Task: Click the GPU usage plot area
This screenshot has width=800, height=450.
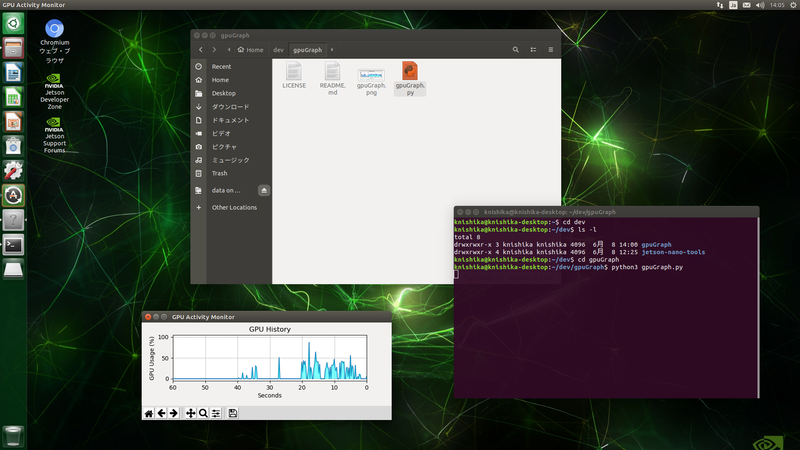Action: click(270, 357)
